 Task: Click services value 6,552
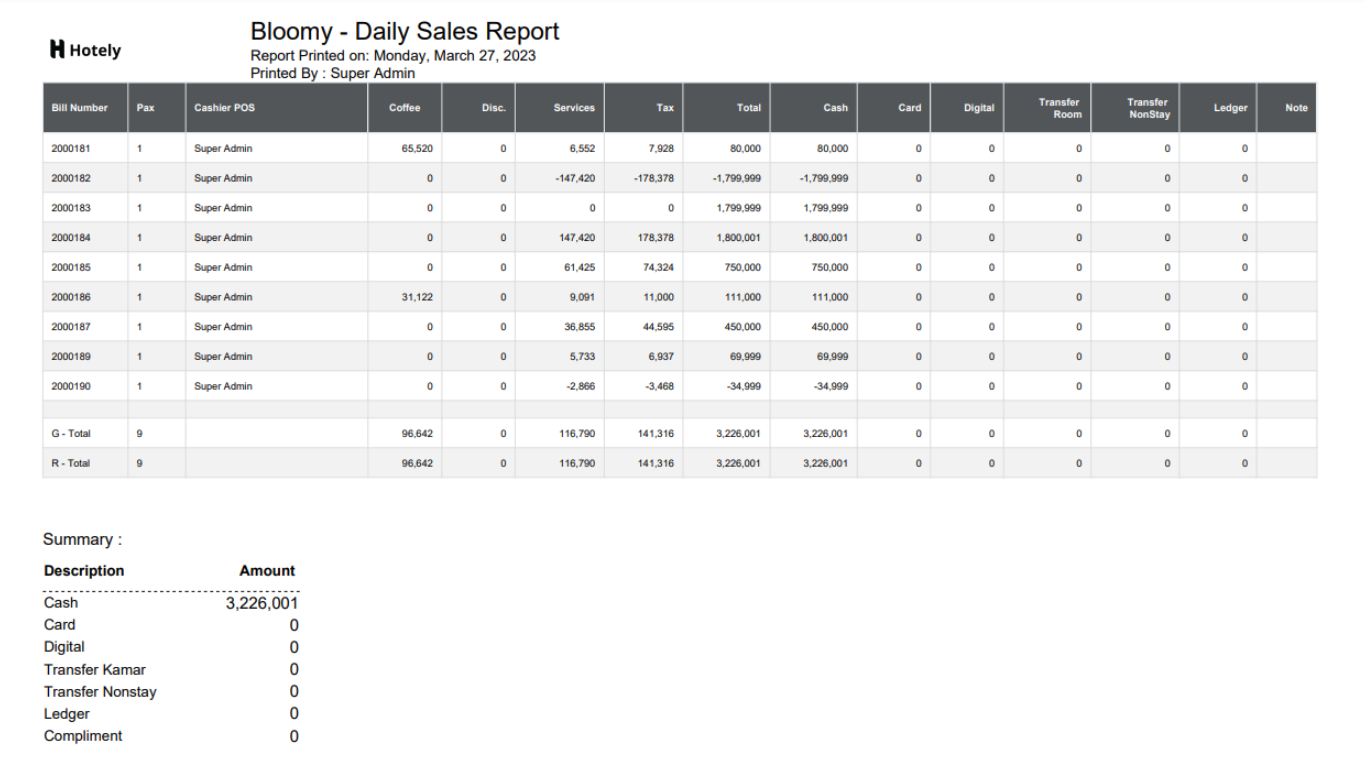(582, 149)
